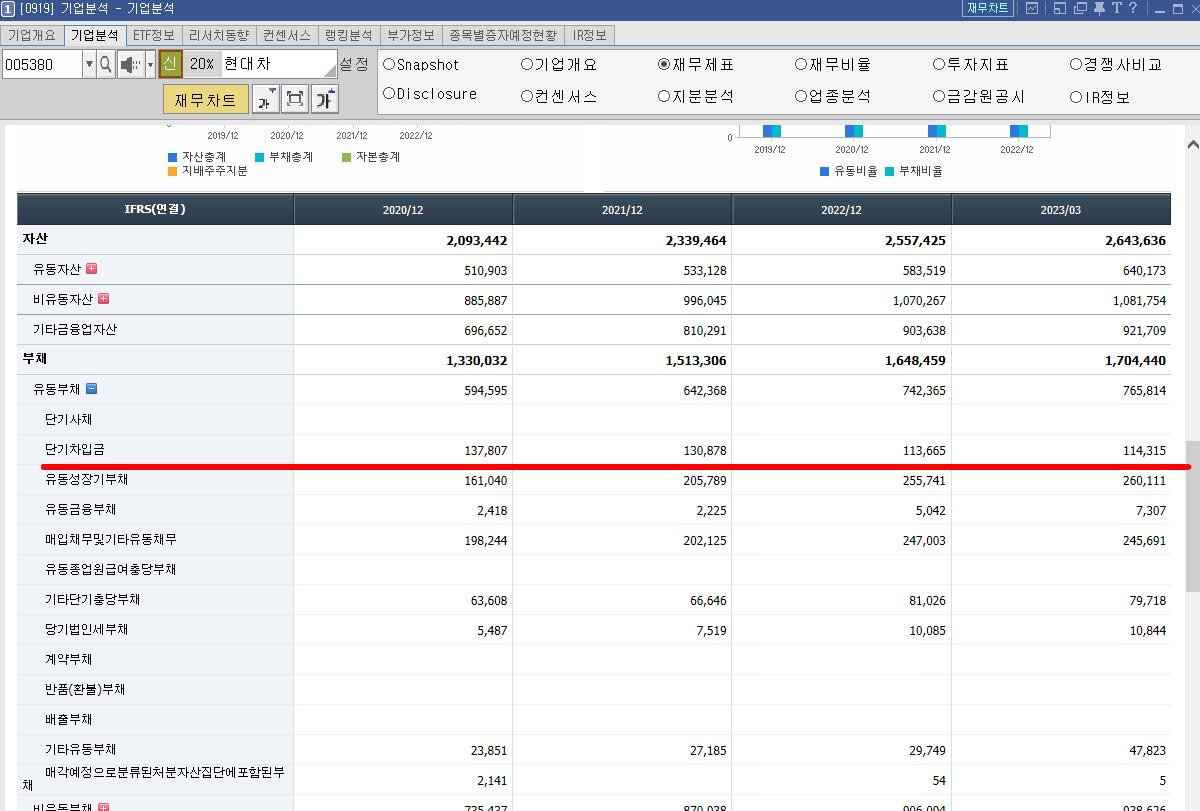Viewport: 1200px width, 811px height.
Task: Switch to the 기업개요 tab
Action: (x=32, y=35)
